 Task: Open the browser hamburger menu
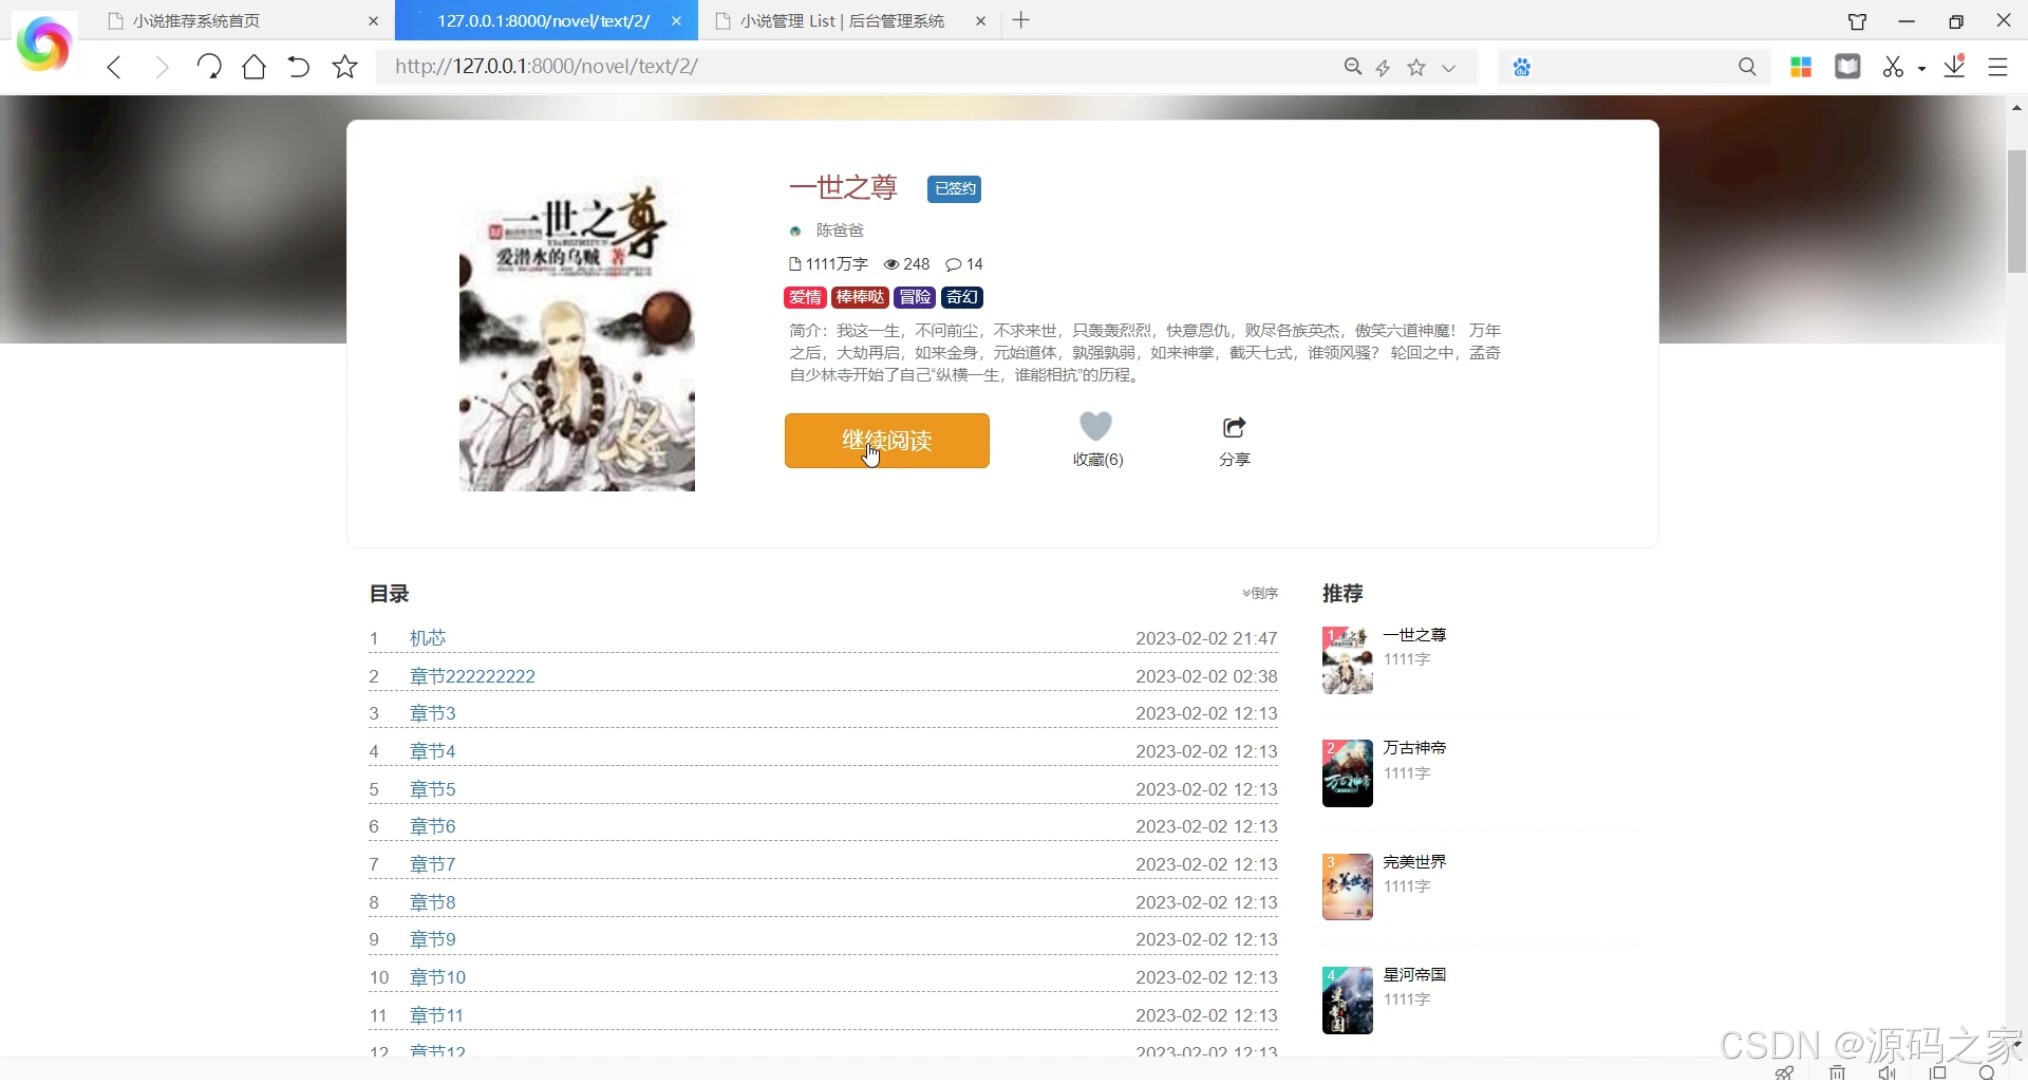[1998, 67]
